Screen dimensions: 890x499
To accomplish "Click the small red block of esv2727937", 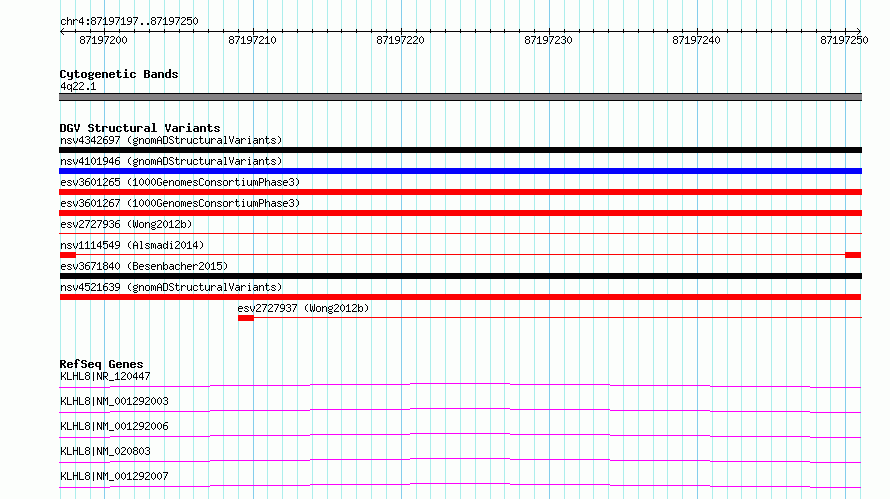I will pos(246,318).
